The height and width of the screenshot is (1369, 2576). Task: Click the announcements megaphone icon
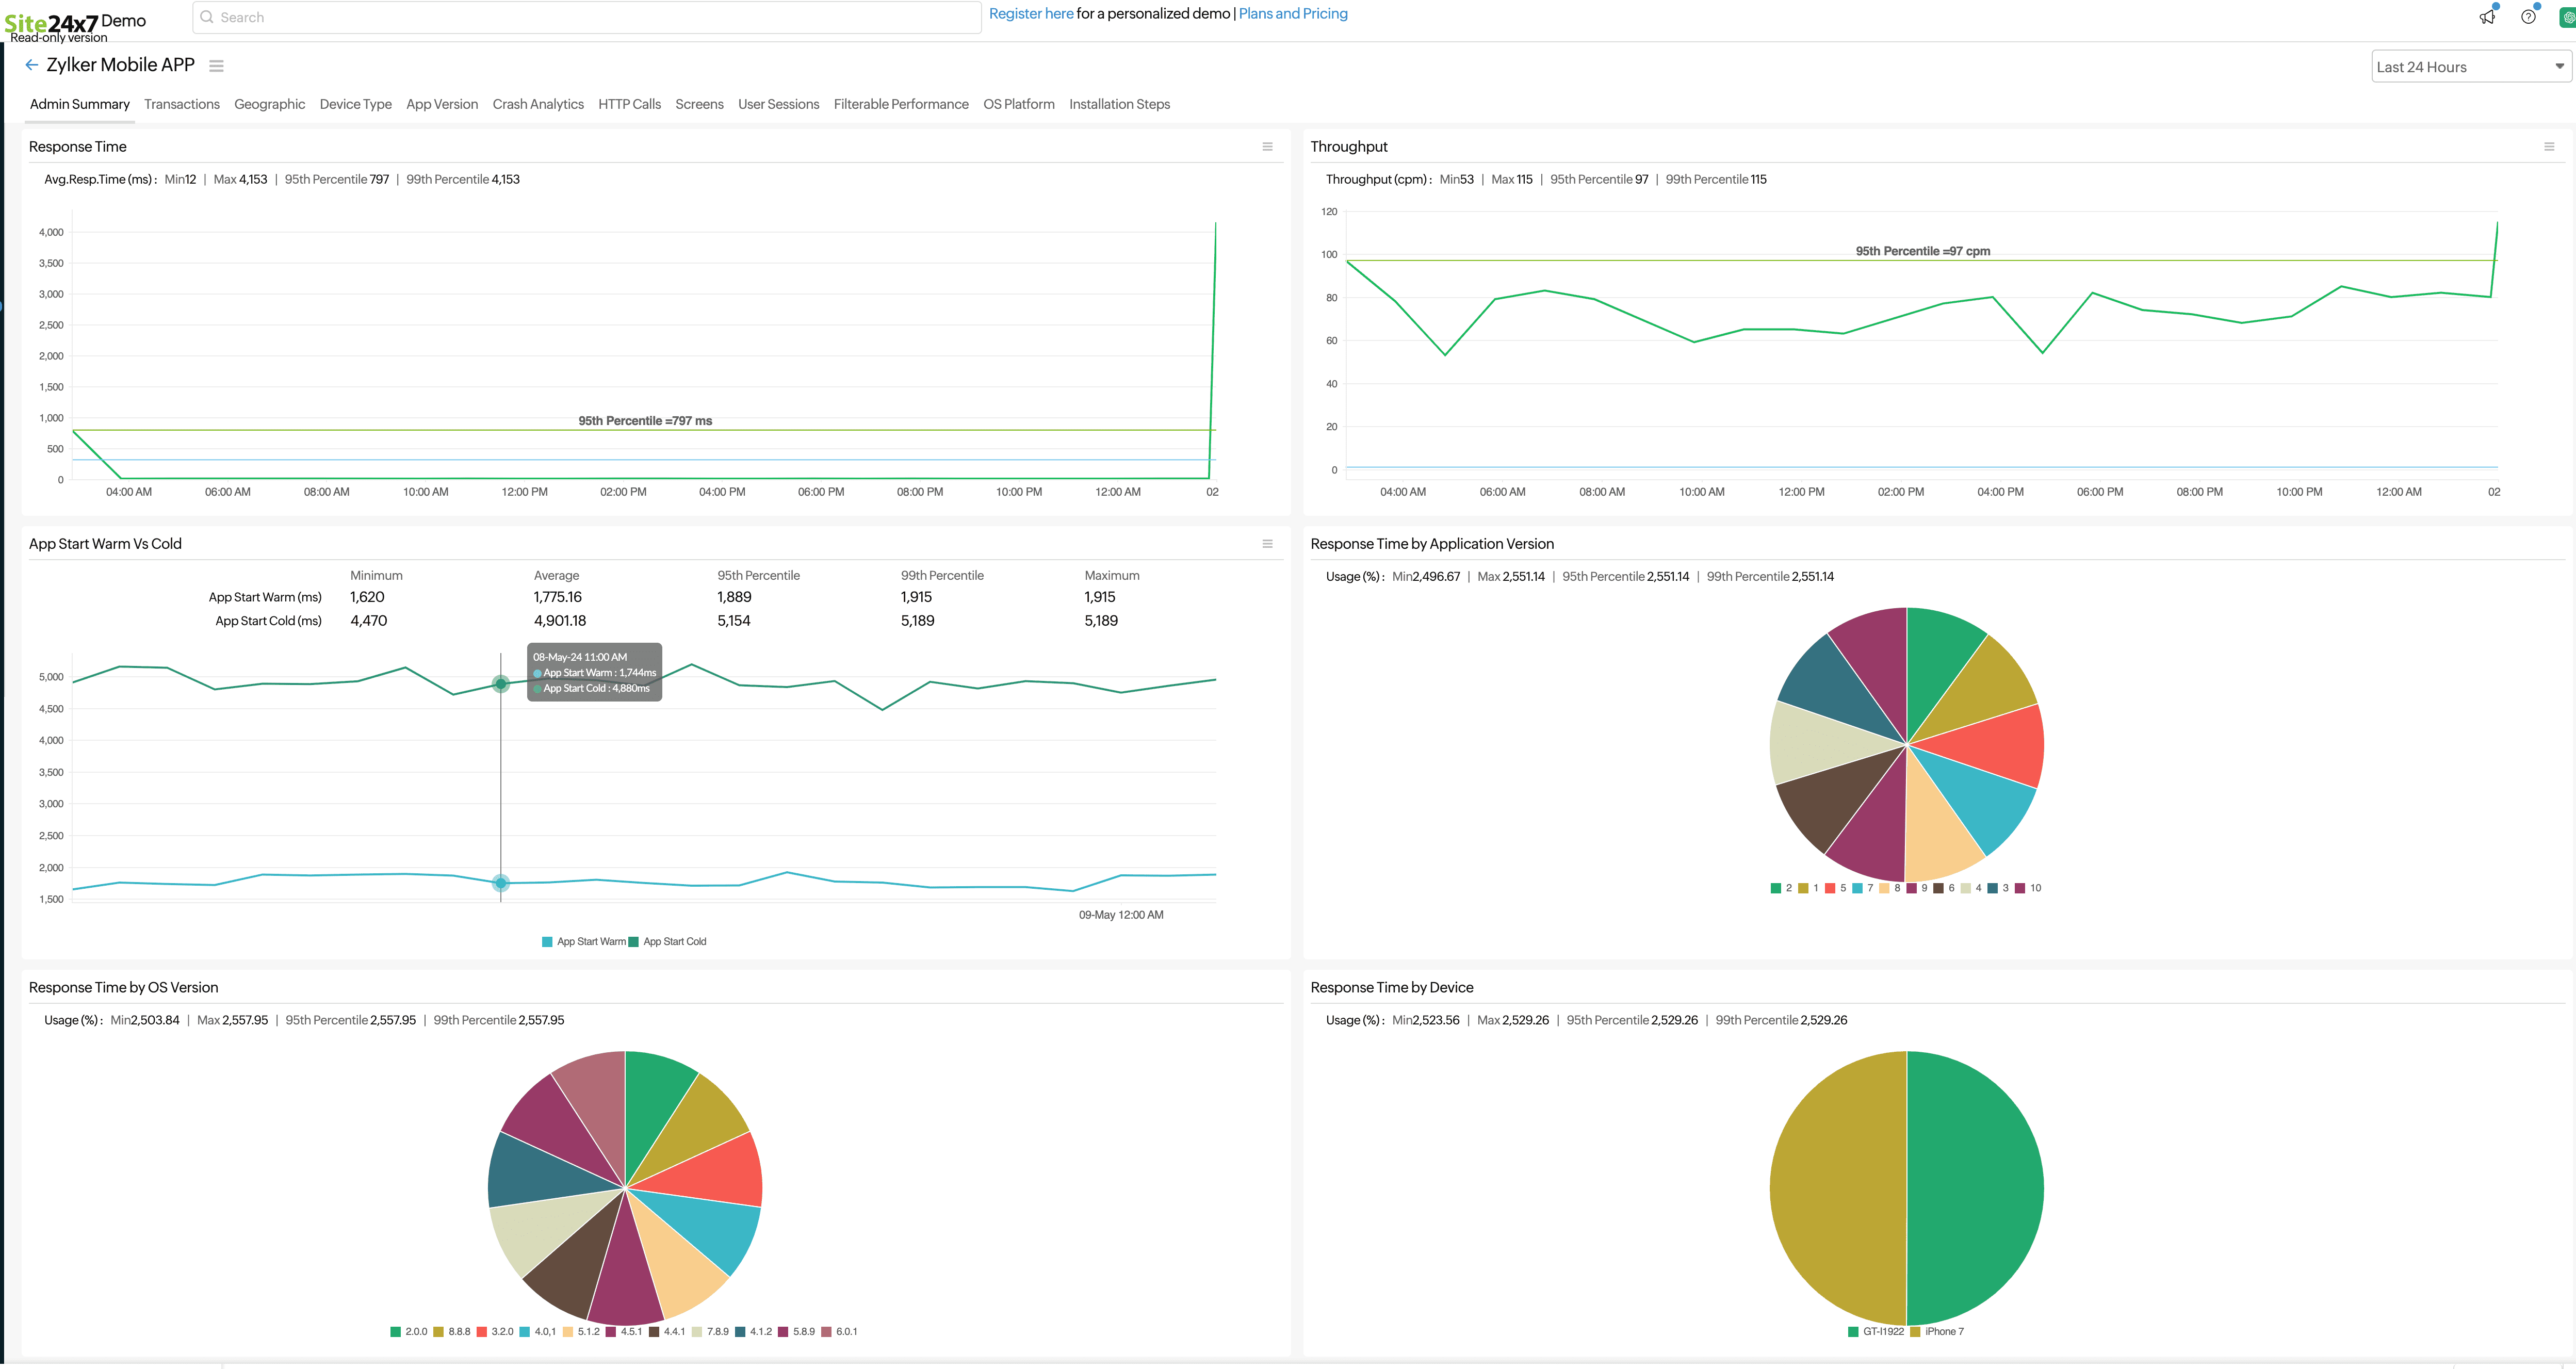coord(2487,17)
